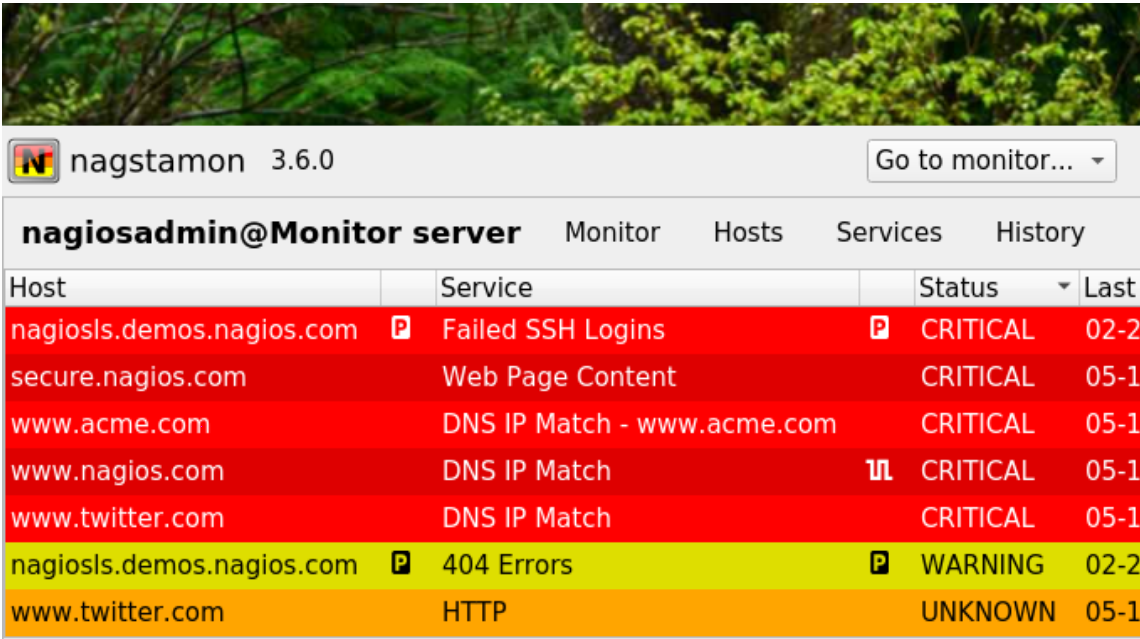The image size is (1140, 639).
Task: Open the History menu
Action: tap(1040, 232)
